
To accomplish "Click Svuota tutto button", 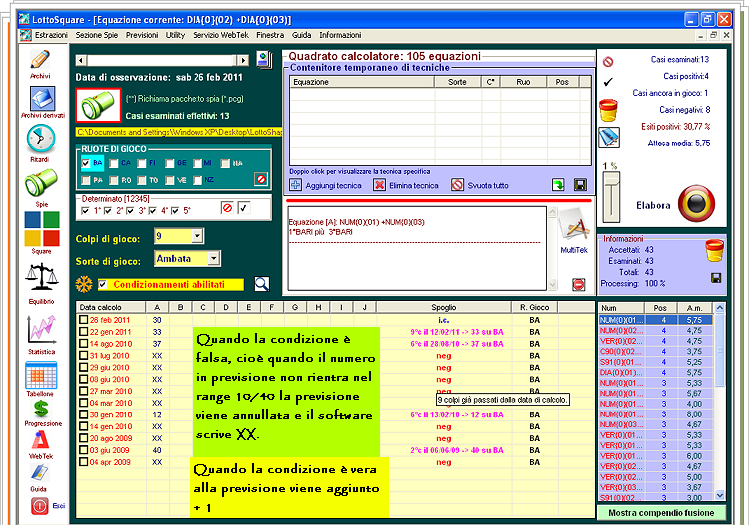I will coord(480,185).
